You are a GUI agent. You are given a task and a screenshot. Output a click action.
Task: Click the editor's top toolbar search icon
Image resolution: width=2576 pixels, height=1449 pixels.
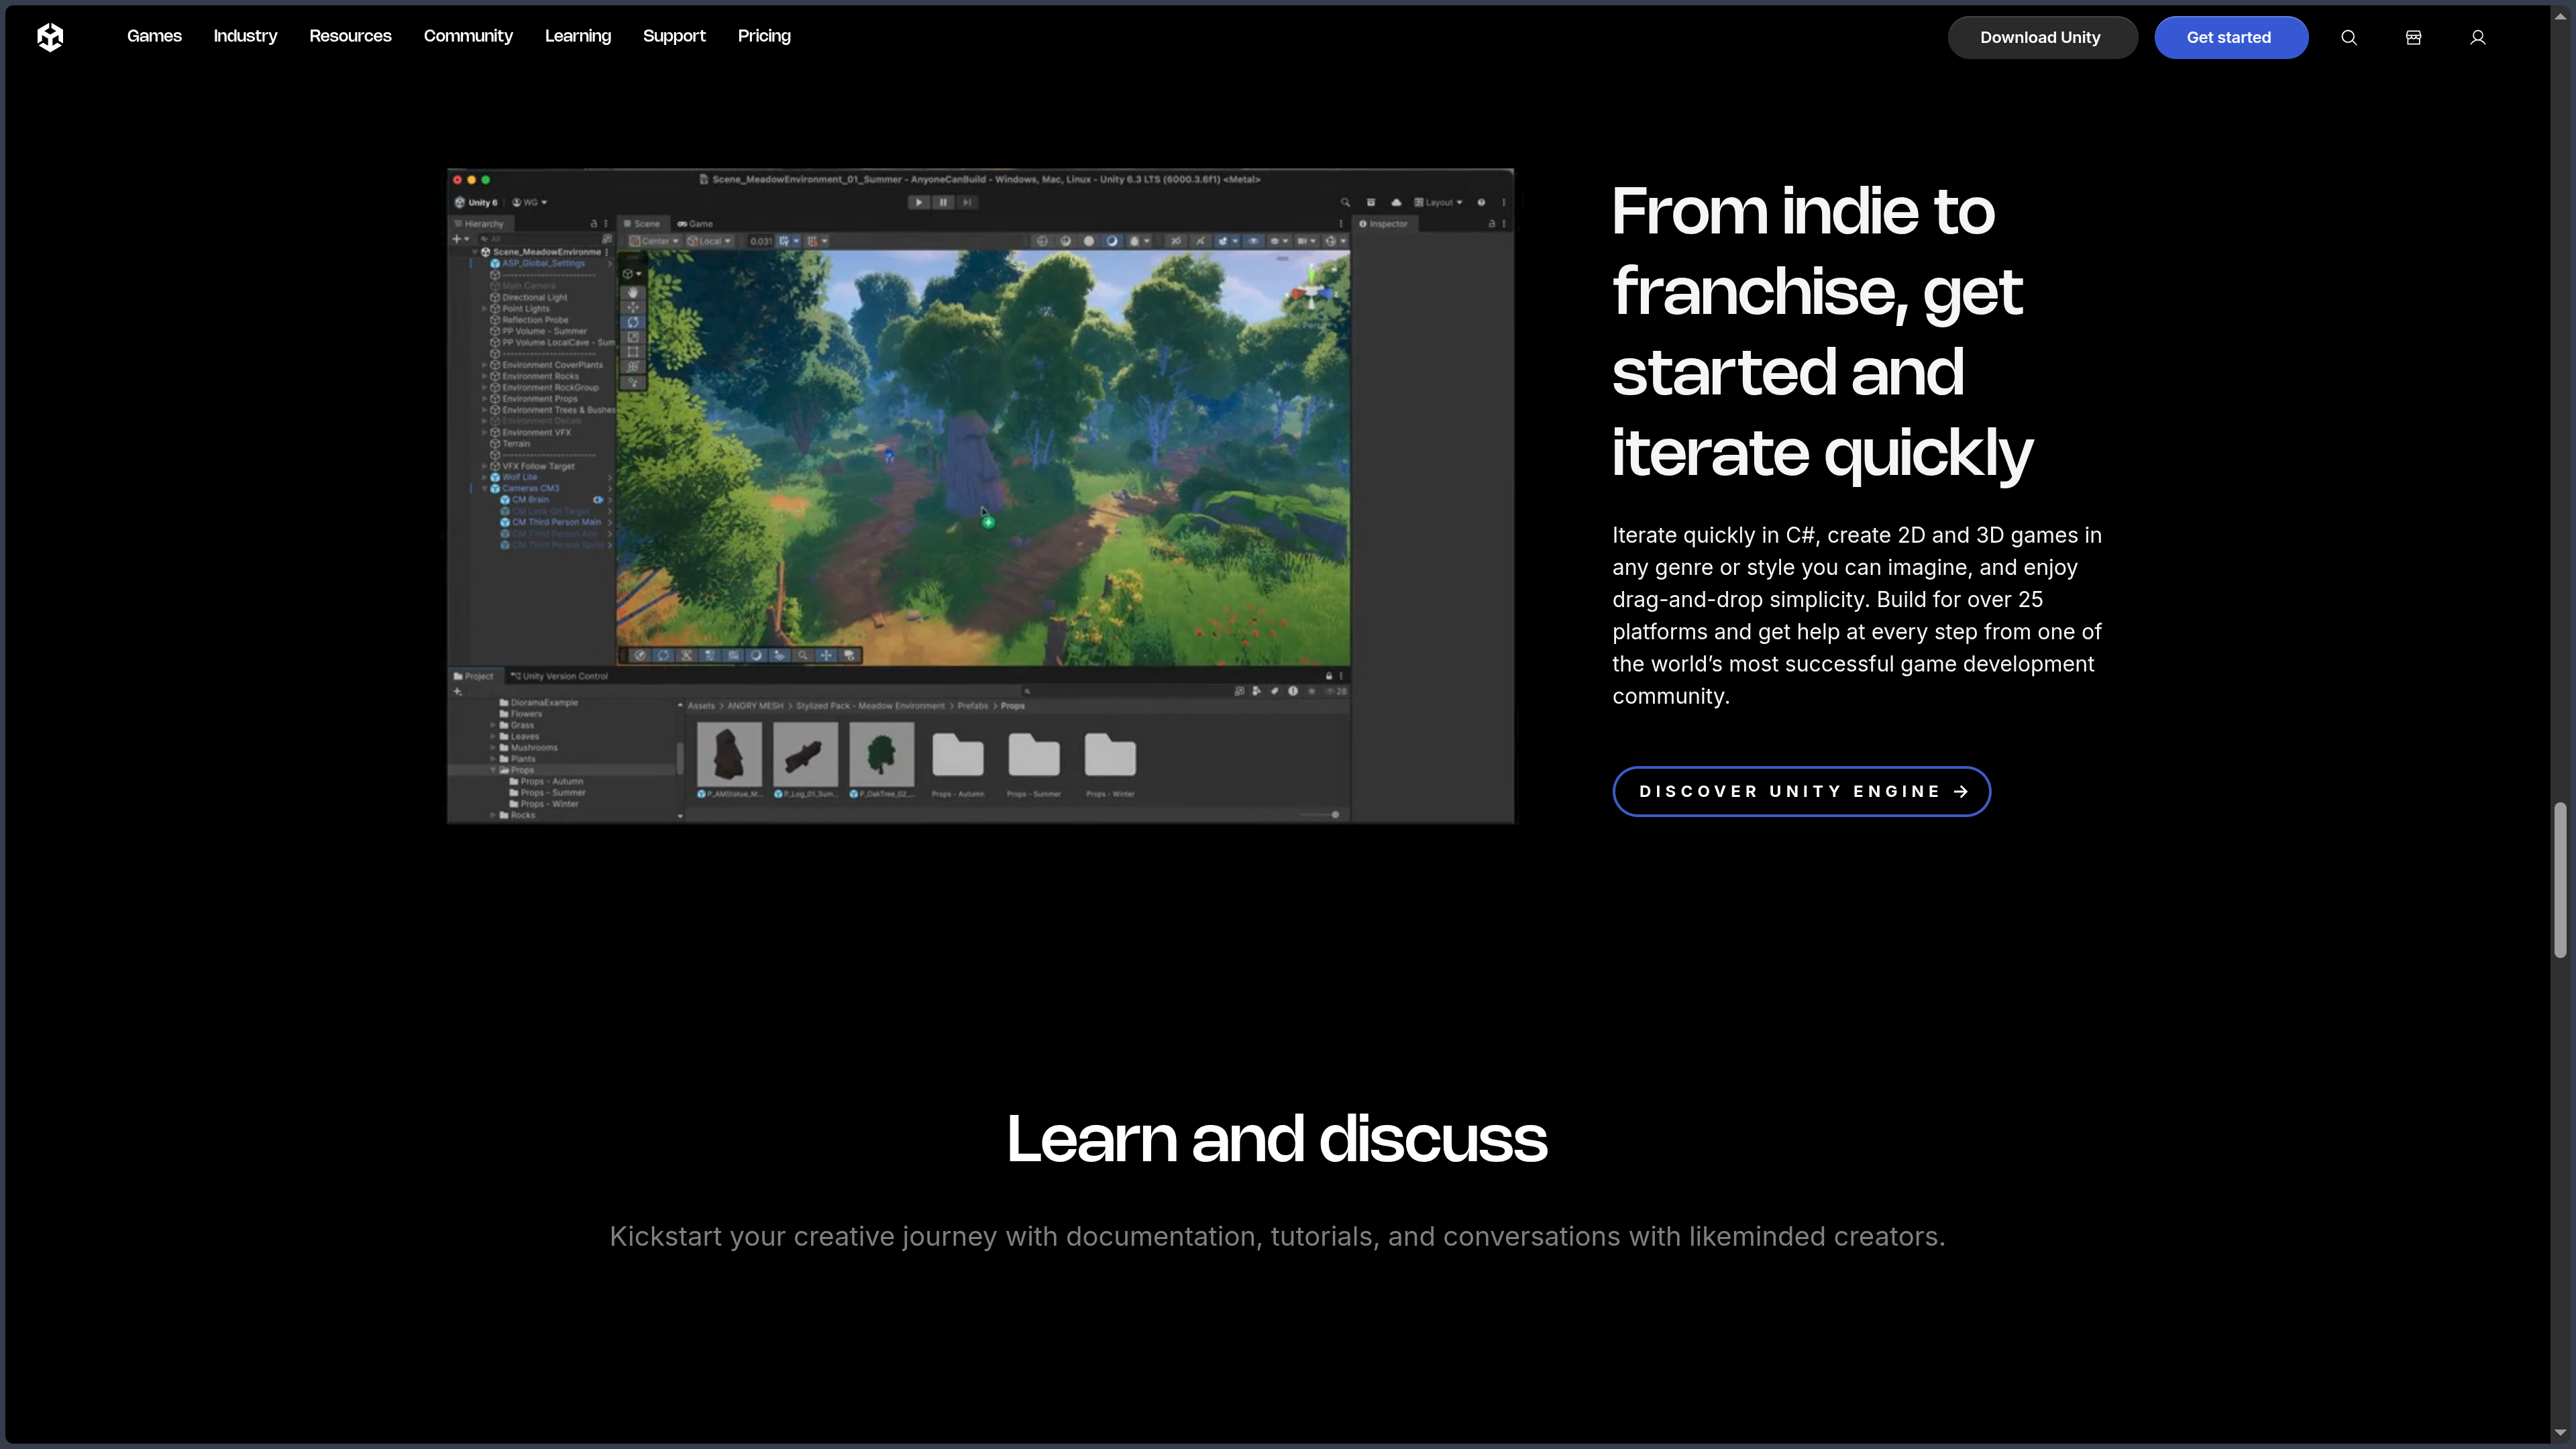pos(1345,202)
